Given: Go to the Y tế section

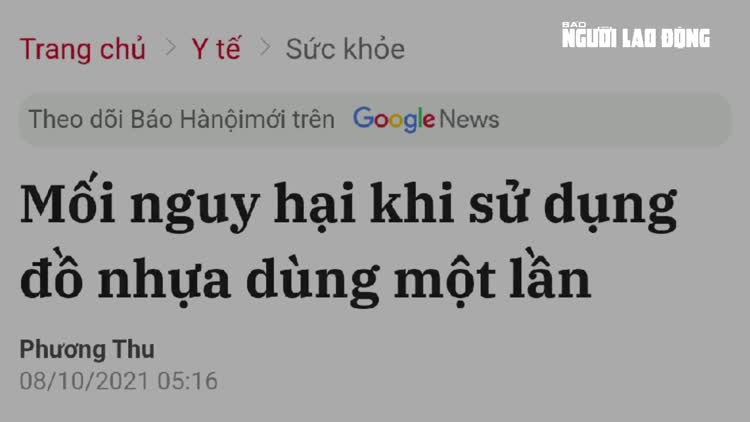Looking at the screenshot, I should (216, 48).
